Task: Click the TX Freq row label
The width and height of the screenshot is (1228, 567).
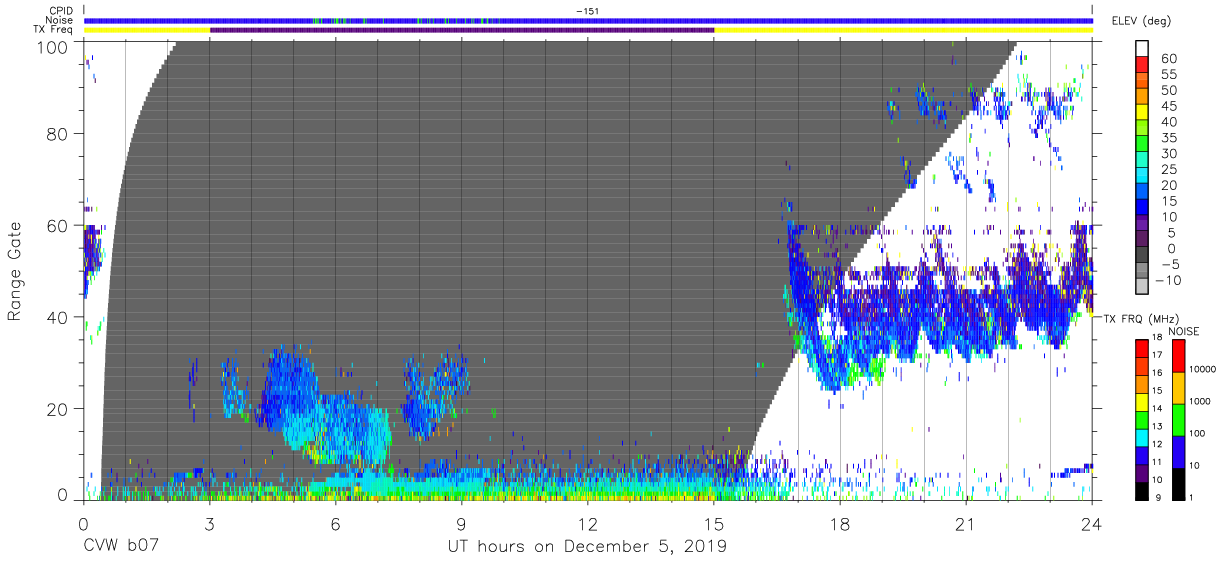Action: [53, 30]
